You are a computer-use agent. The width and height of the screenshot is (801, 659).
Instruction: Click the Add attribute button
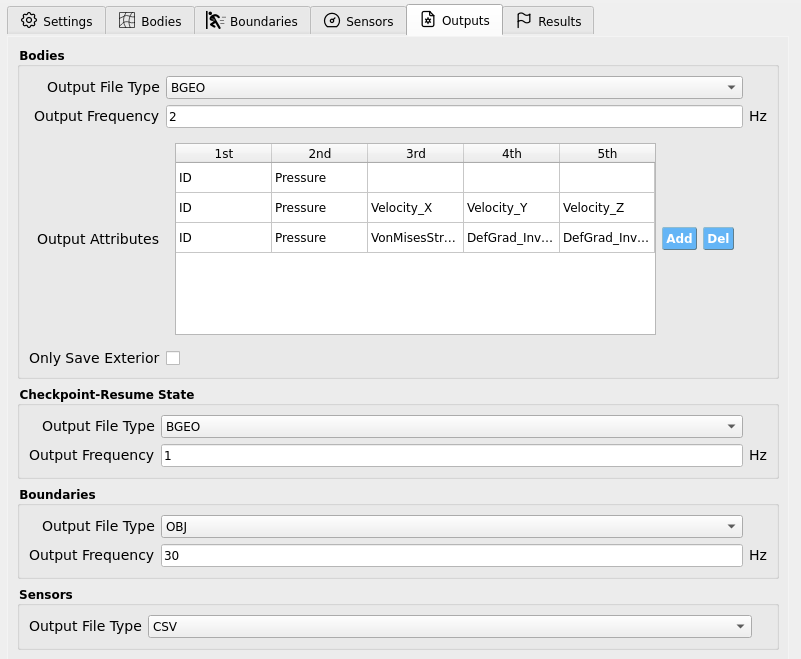click(x=679, y=239)
